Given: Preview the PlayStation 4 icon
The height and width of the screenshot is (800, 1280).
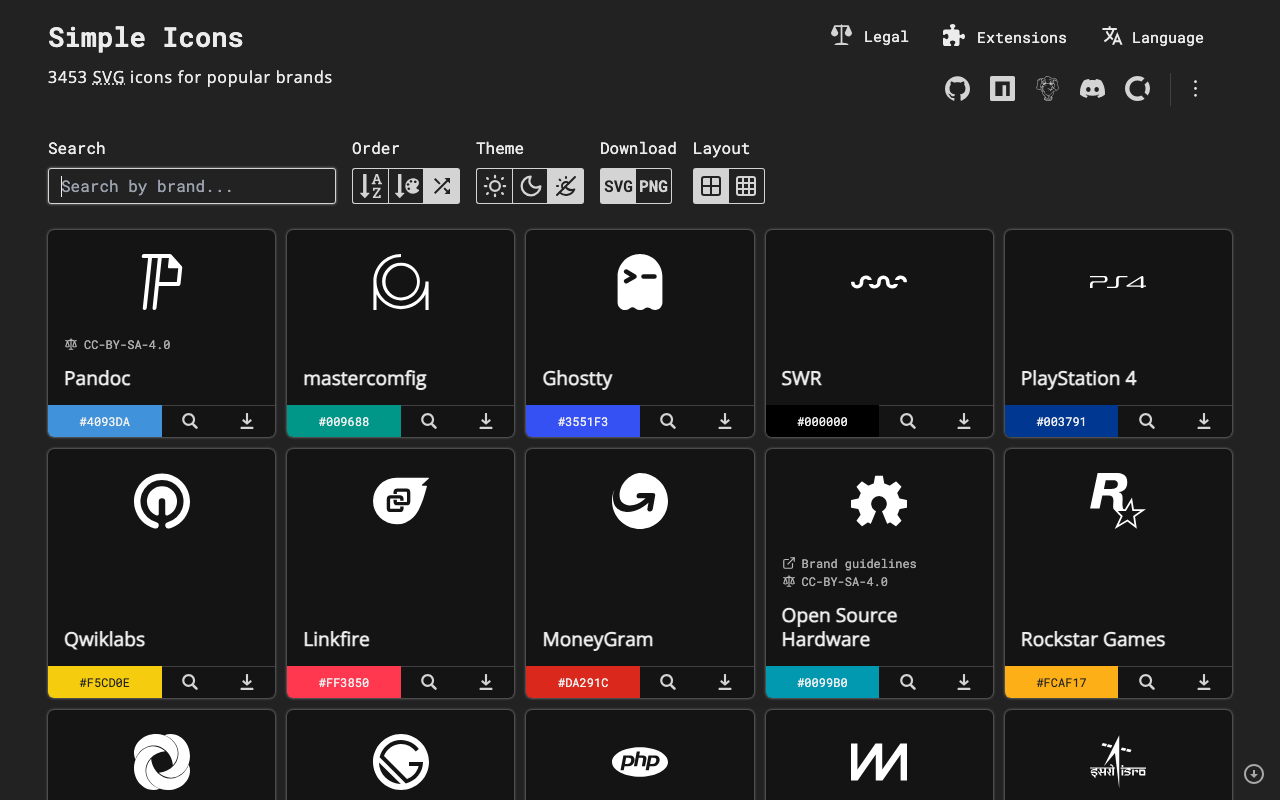Looking at the screenshot, I should tap(1147, 421).
